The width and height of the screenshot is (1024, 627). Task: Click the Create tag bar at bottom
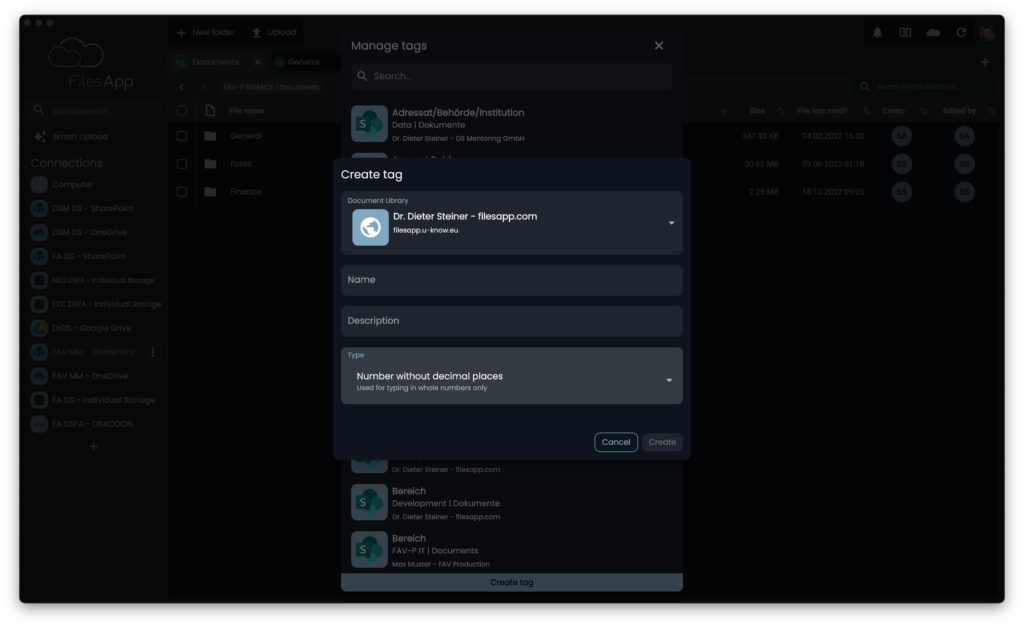511,583
